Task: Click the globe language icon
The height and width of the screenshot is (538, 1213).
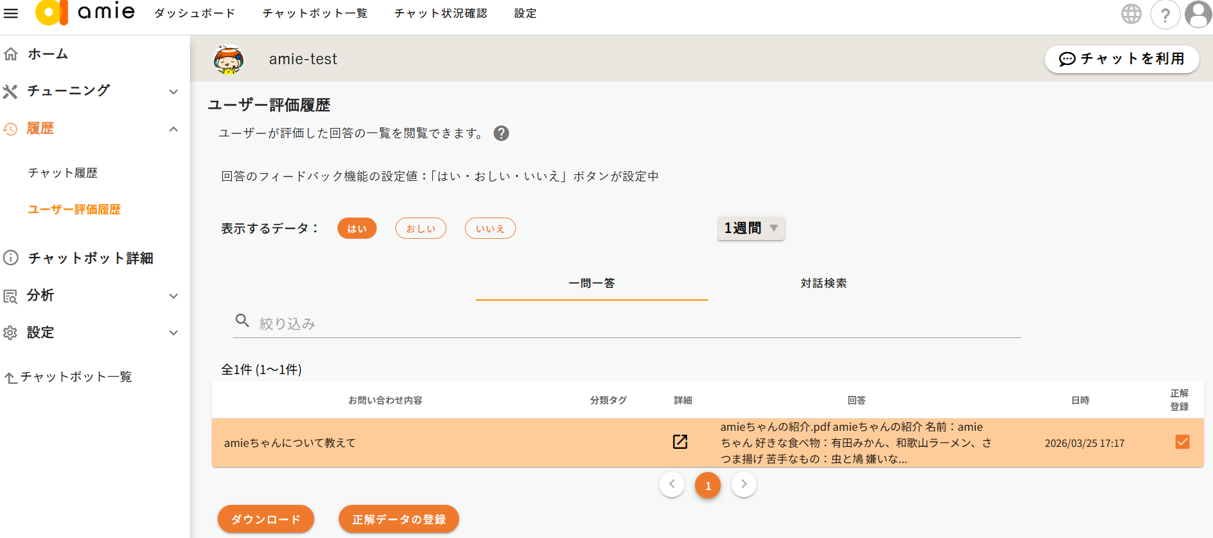Action: click(x=1131, y=14)
